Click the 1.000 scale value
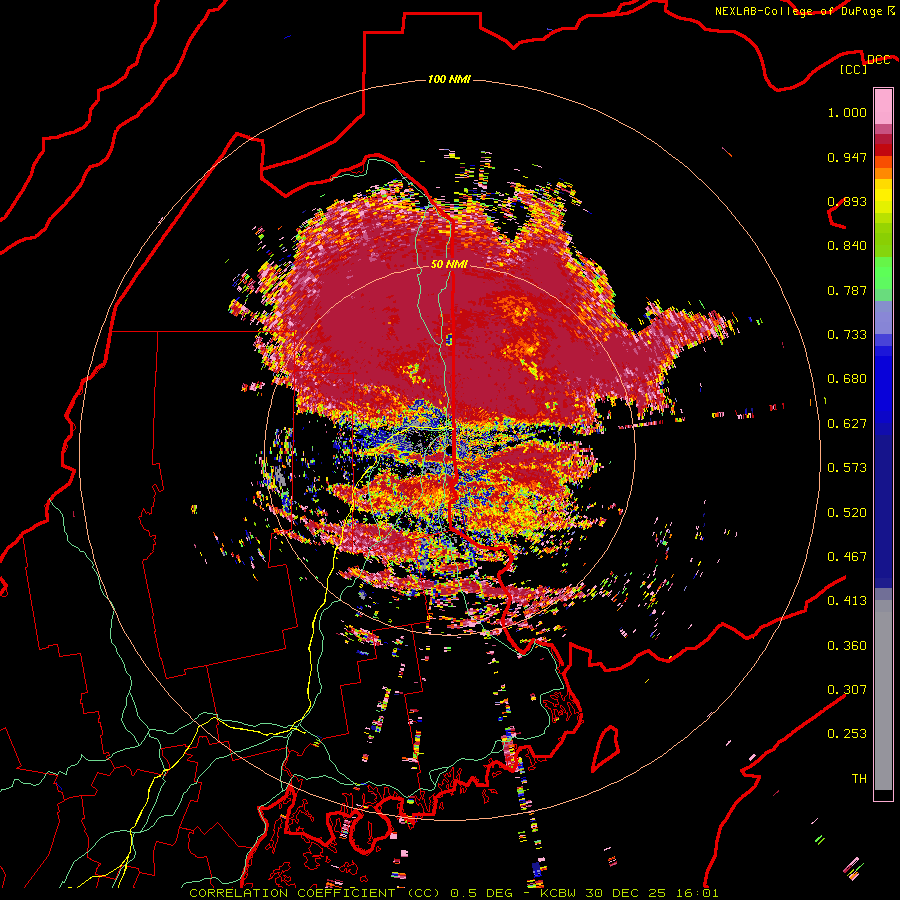The image size is (900, 900). (x=847, y=112)
